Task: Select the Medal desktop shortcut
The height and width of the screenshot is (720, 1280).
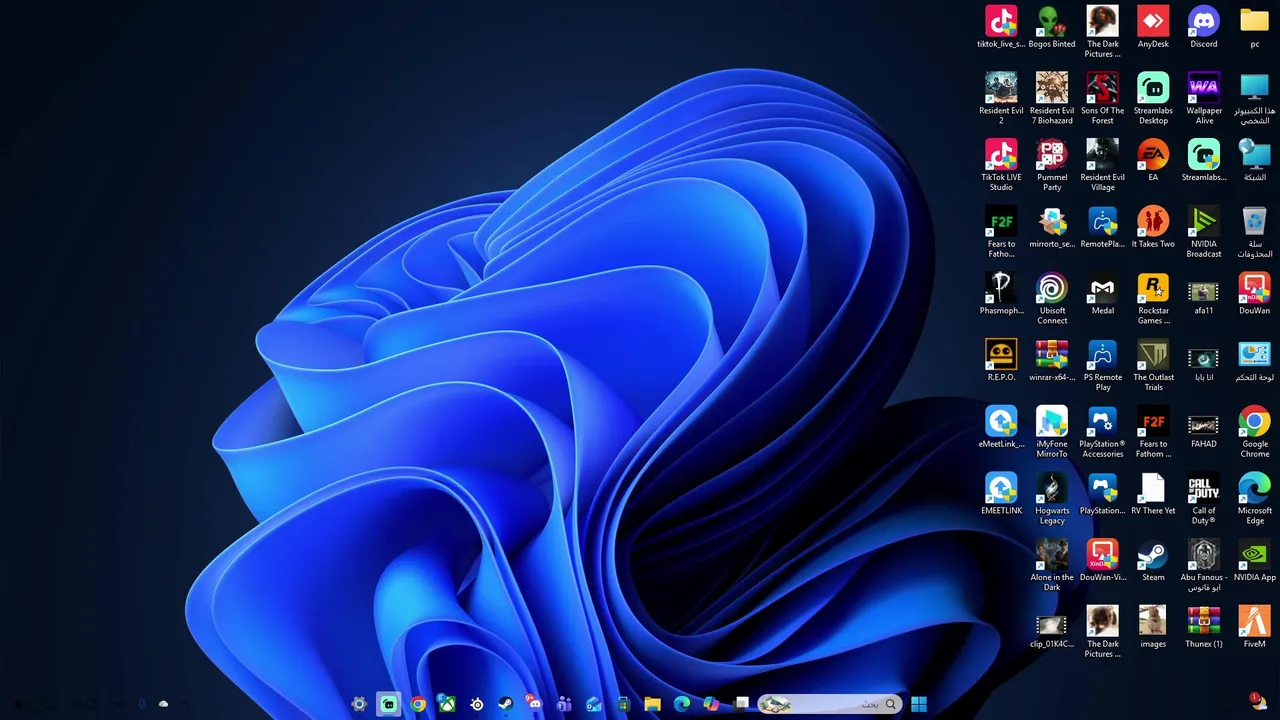Action: (x=1103, y=295)
